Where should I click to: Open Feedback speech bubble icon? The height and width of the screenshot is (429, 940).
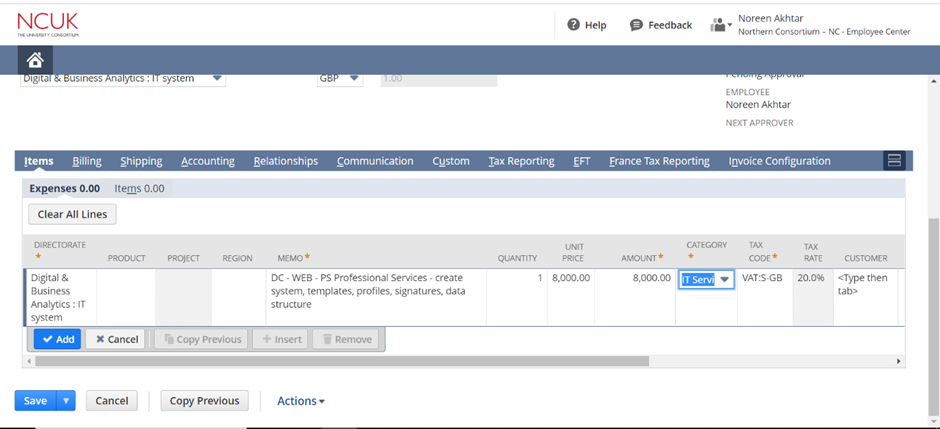(636, 25)
